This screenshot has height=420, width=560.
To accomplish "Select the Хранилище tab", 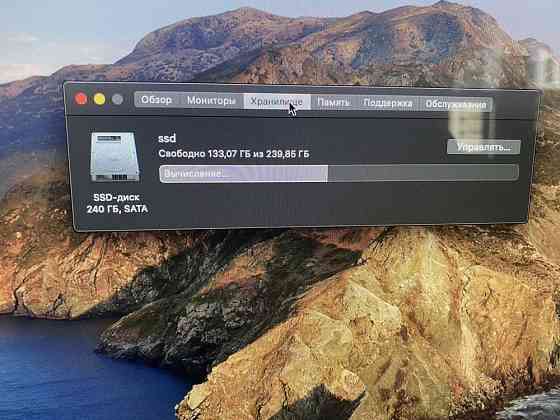I will point(277,102).
